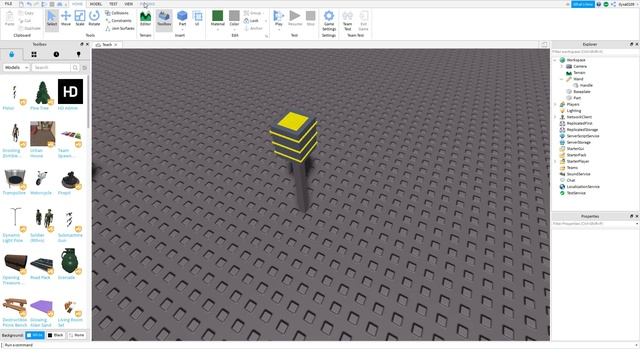Click the Lock button
640x360 pixels.
[251, 20]
